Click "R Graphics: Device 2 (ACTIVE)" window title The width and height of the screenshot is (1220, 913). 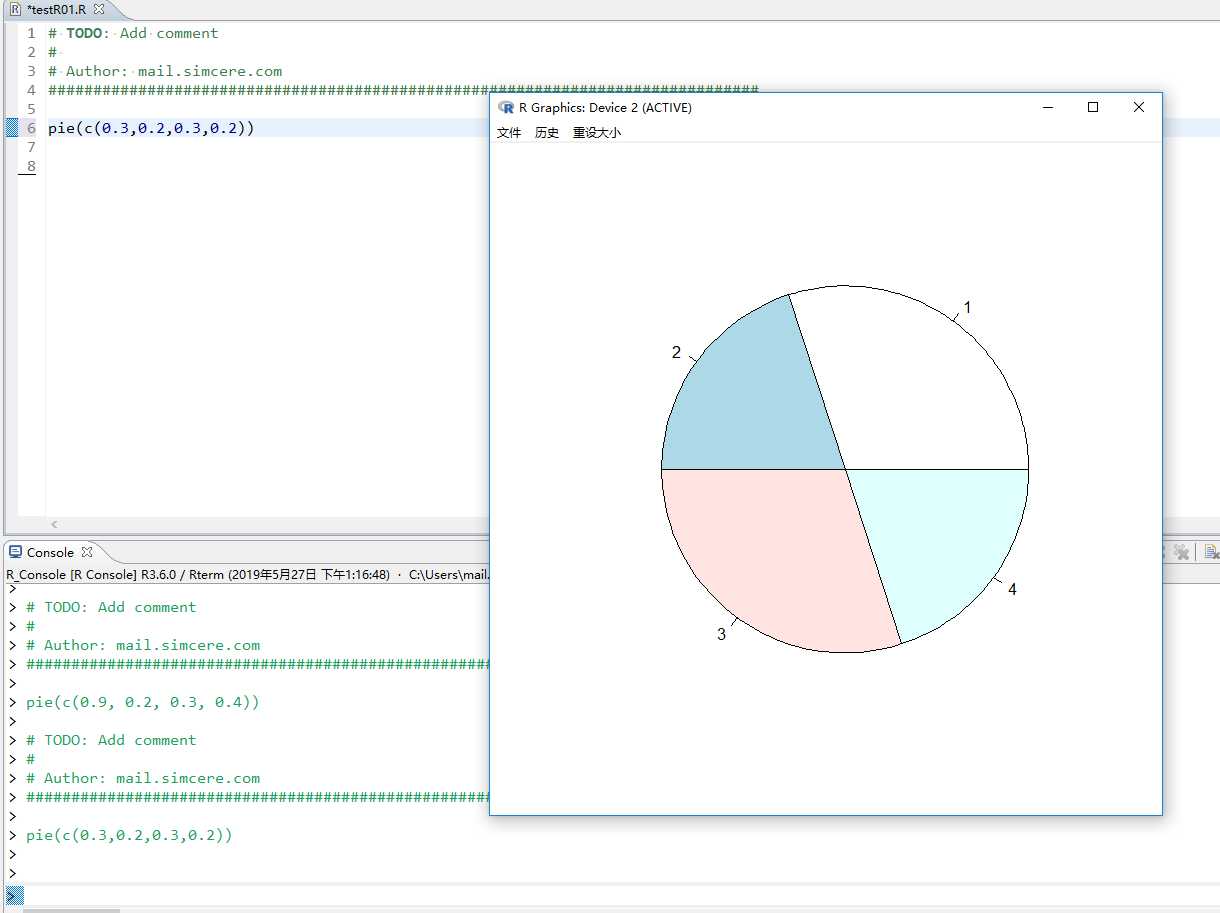pos(605,107)
